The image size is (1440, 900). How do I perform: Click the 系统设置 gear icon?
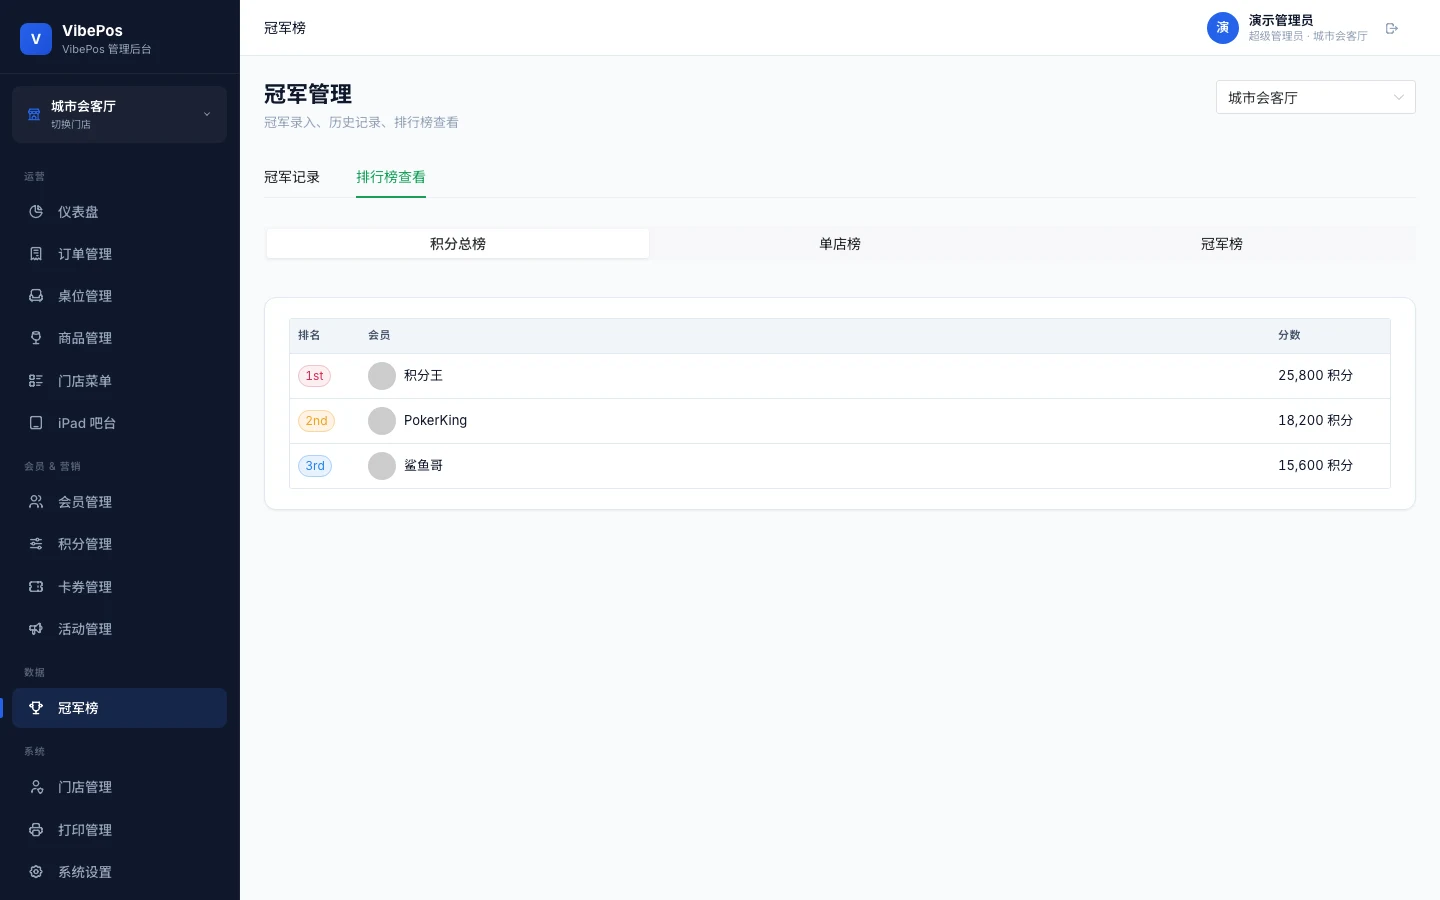(36, 872)
